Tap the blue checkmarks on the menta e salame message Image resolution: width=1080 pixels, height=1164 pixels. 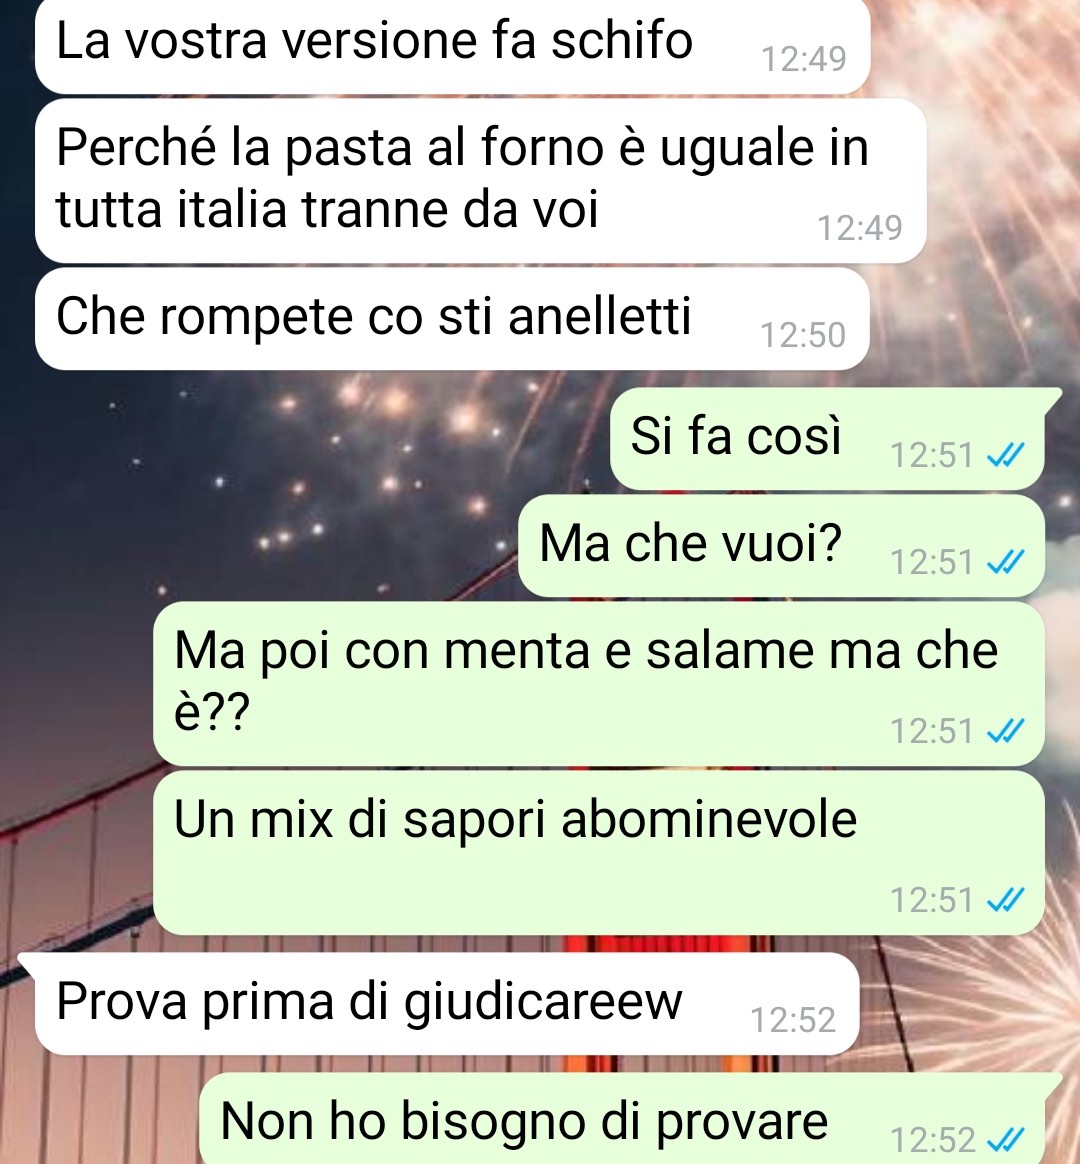[1005, 731]
